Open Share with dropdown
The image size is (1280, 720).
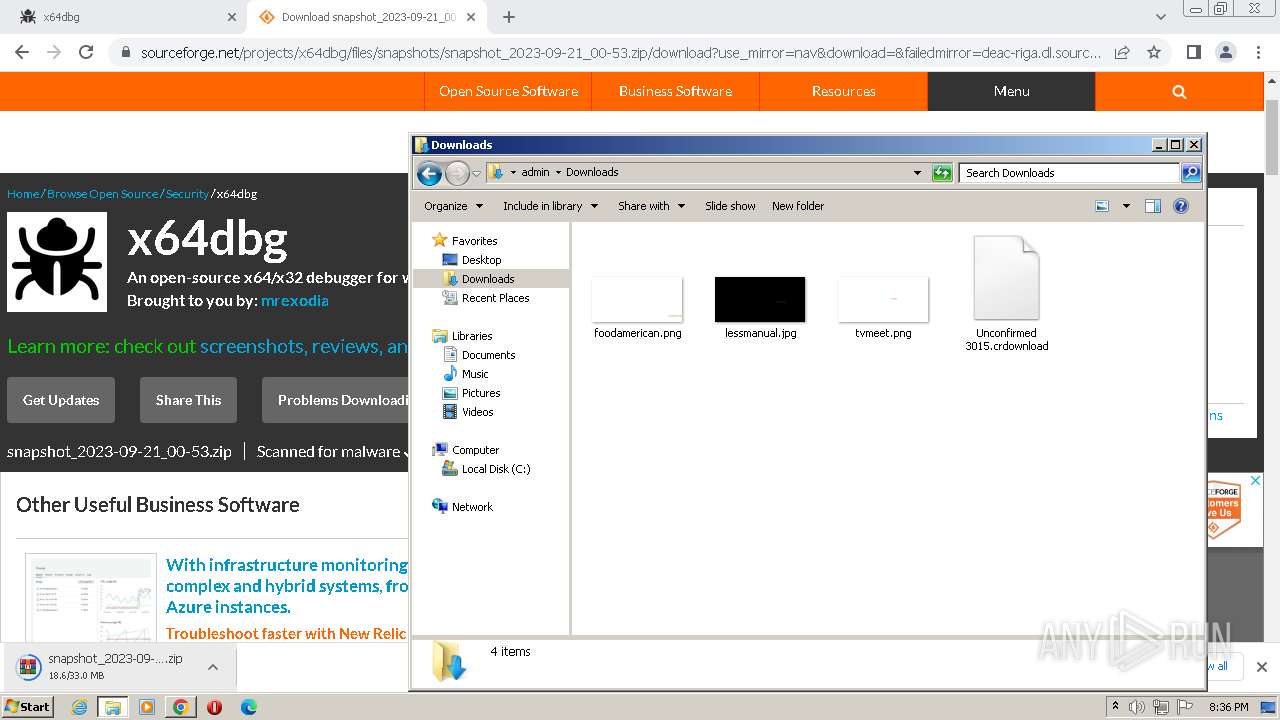[651, 206]
